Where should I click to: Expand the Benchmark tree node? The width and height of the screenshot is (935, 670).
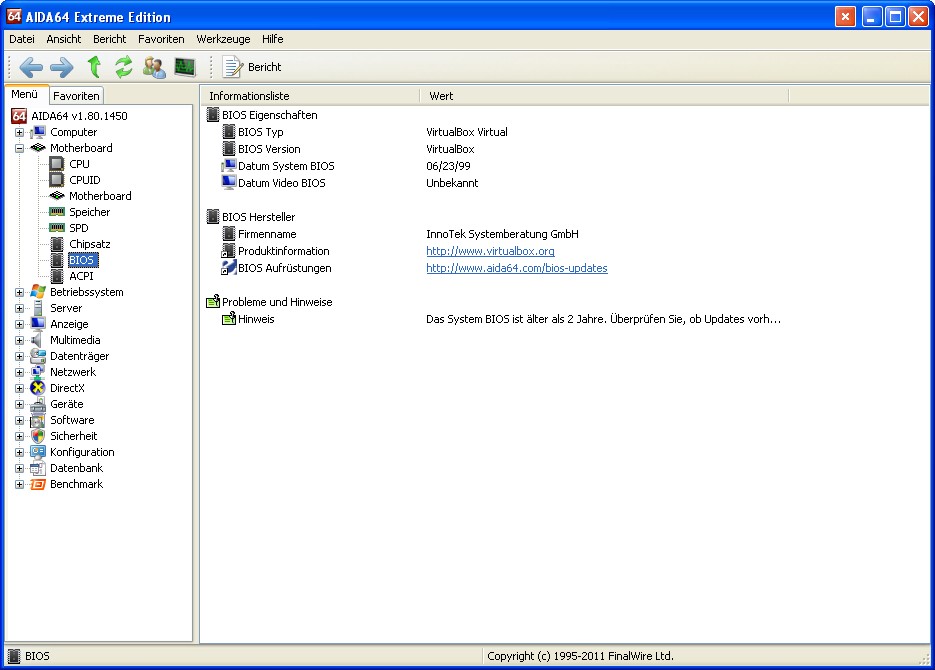point(20,484)
